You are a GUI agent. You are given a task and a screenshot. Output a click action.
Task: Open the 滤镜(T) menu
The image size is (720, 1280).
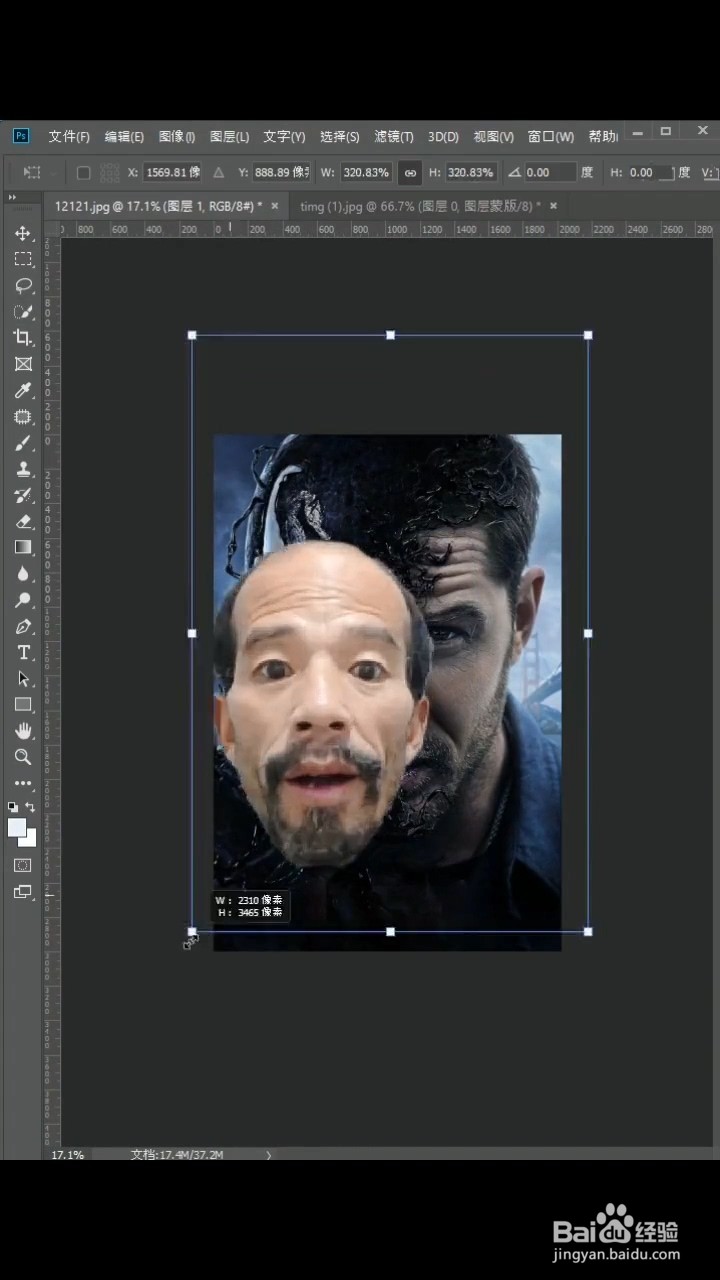394,137
